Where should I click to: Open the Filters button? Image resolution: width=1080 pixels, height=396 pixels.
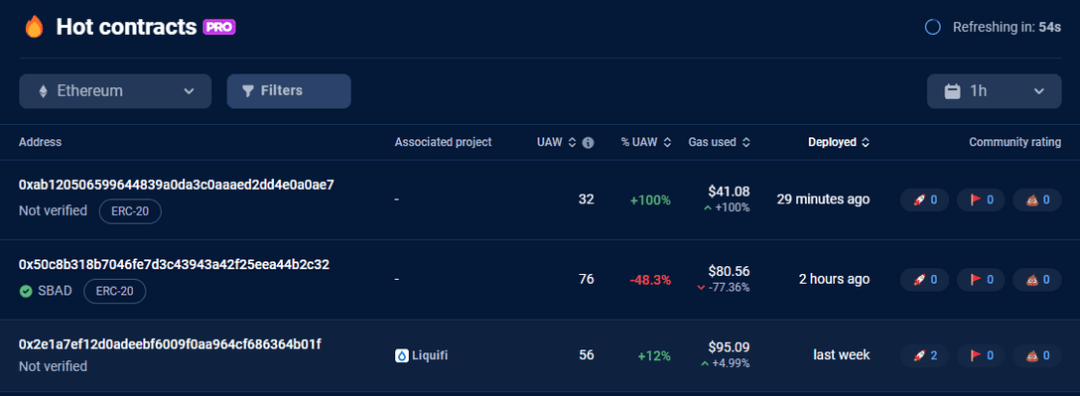289,91
